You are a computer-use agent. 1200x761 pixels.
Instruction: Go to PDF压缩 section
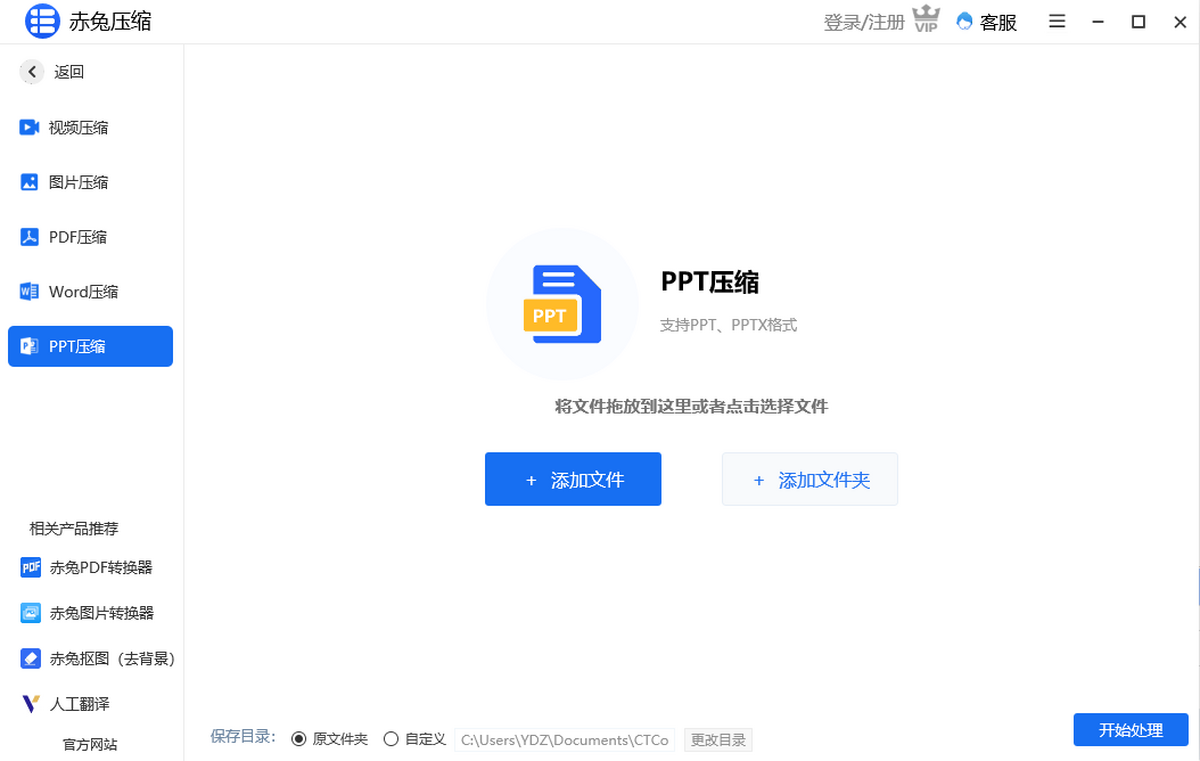[78, 237]
